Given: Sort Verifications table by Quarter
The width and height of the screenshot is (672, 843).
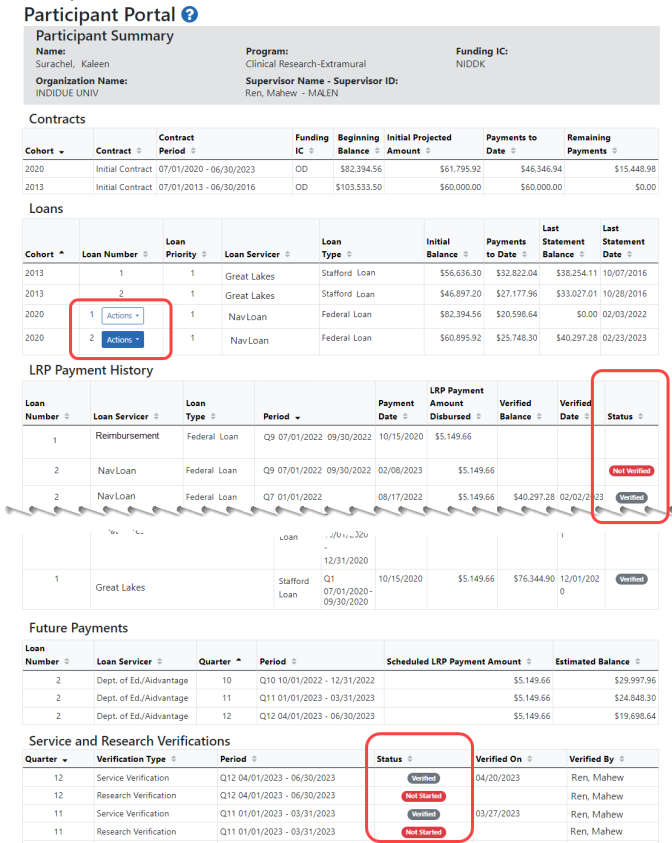Looking at the screenshot, I should point(46,759).
